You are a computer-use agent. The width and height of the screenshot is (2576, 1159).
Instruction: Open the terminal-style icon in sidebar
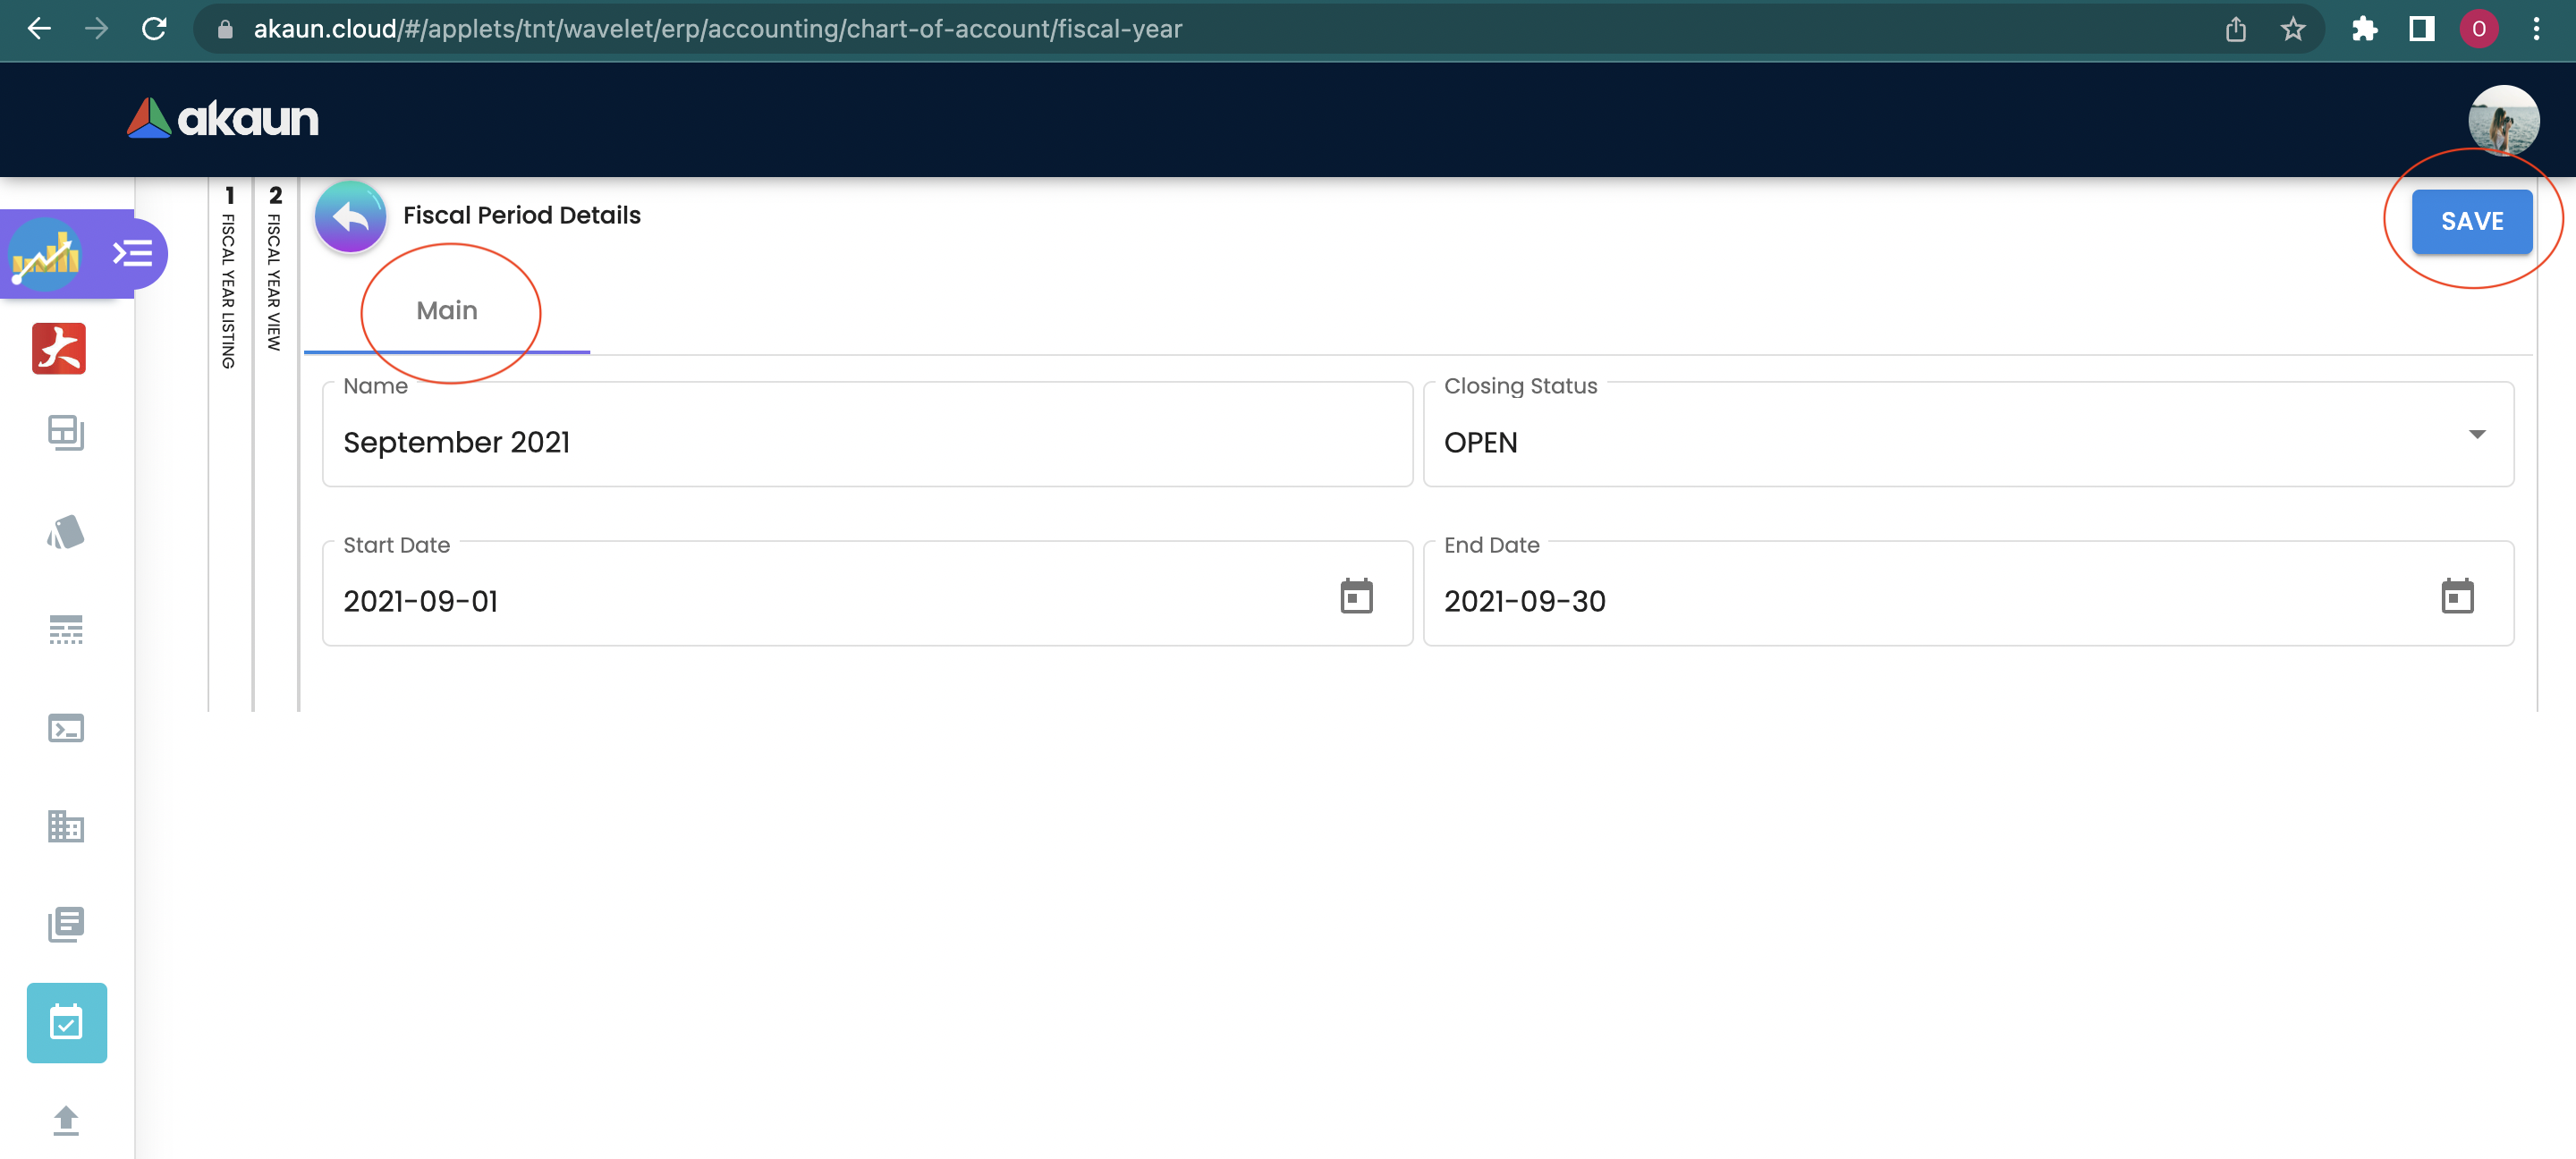(66, 729)
